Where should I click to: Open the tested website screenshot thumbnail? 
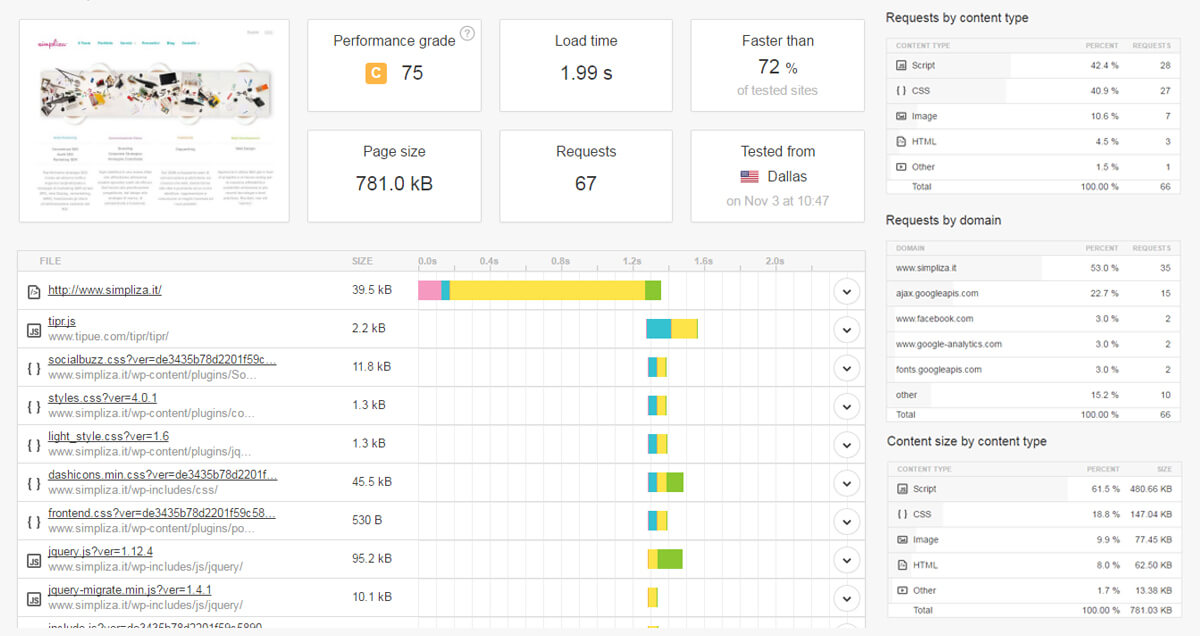coord(154,121)
